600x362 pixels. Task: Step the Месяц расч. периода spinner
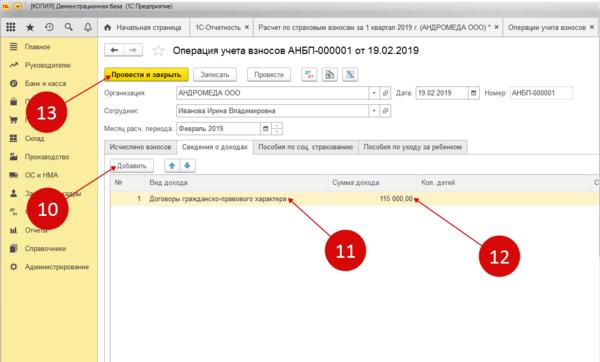tap(277, 129)
